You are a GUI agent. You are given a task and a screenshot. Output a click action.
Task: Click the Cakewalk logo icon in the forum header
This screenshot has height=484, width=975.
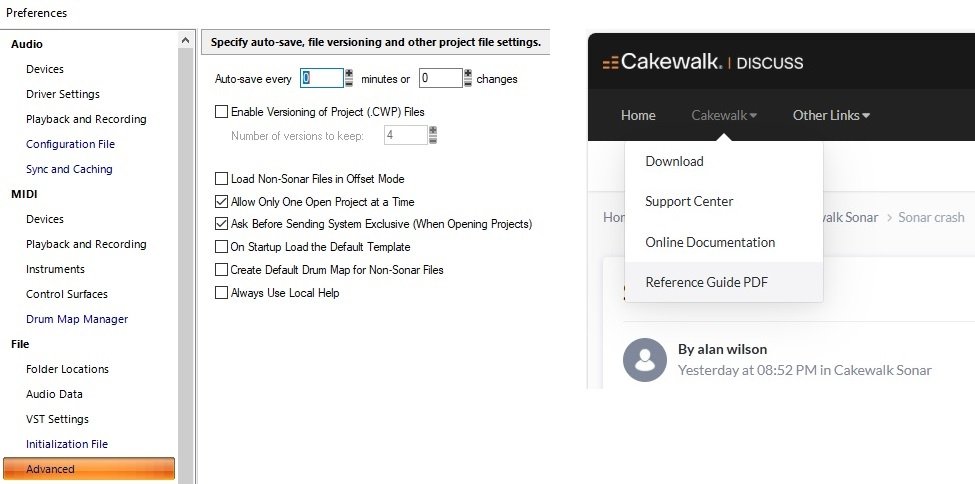(610, 62)
